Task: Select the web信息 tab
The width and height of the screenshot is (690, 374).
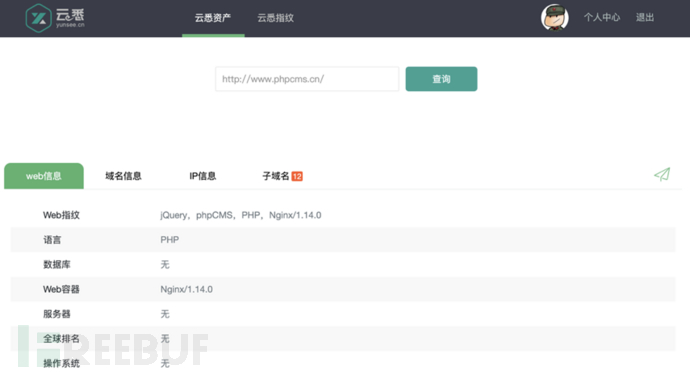Action: [x=44, y=176]
